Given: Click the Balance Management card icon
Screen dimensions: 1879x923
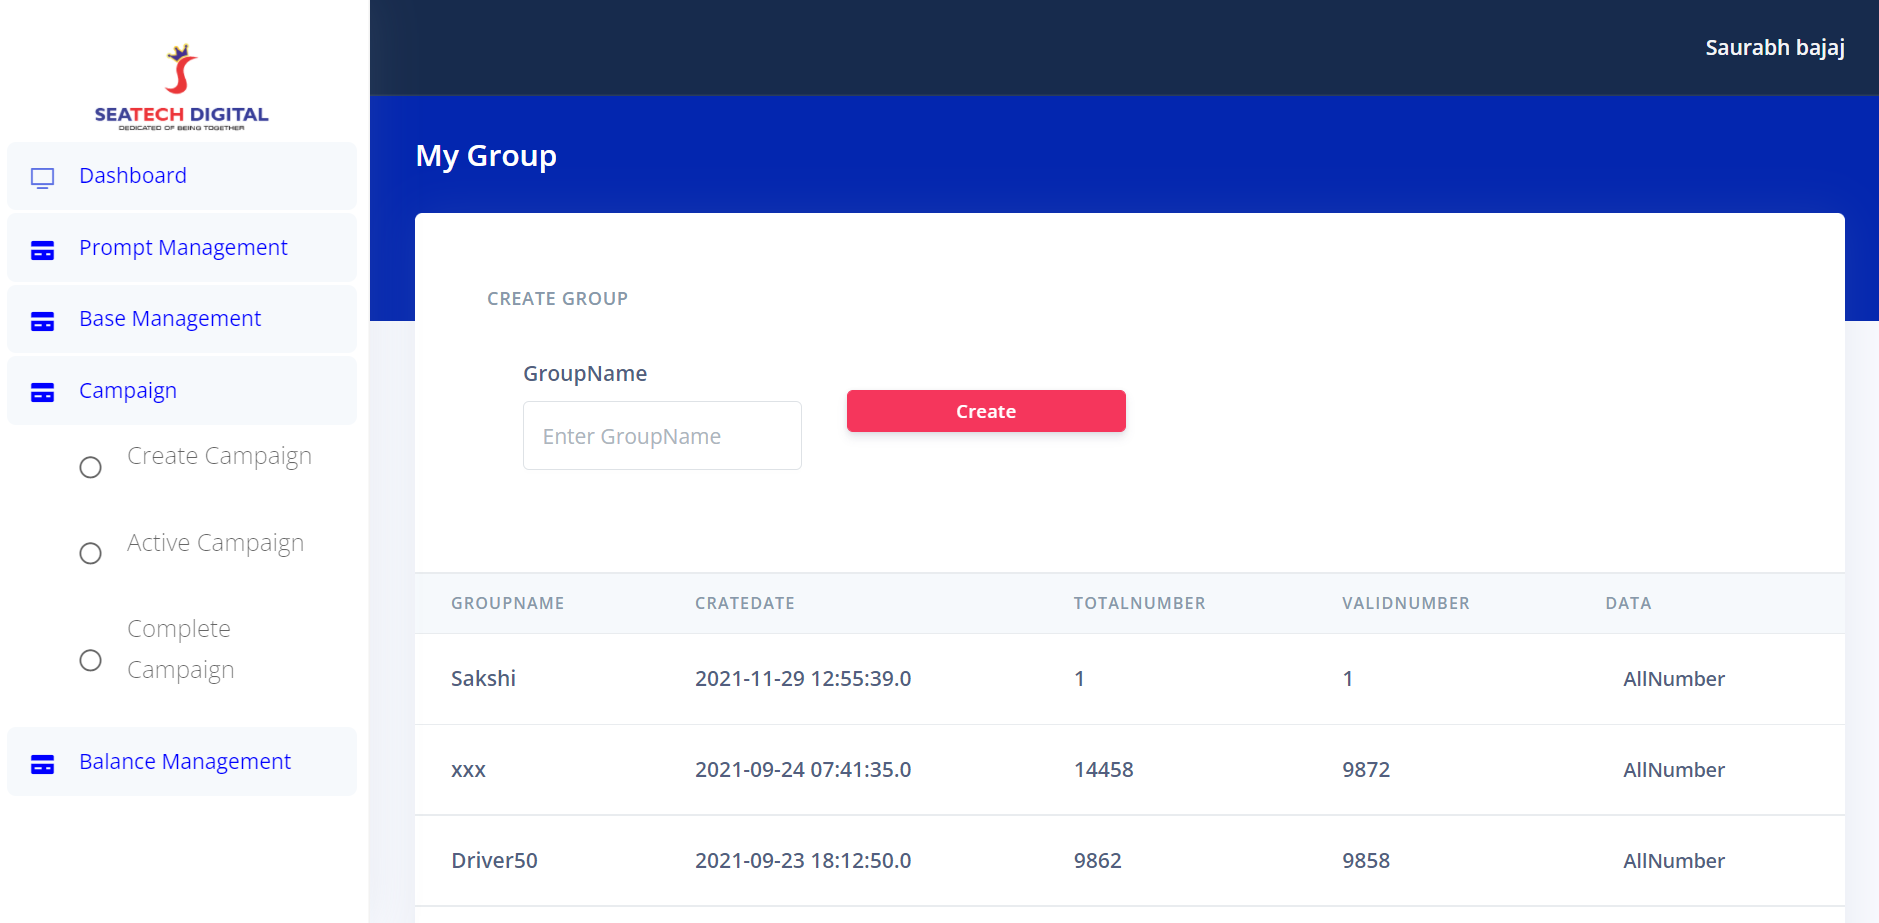Looking at the screenshot, I should (42, 764).
